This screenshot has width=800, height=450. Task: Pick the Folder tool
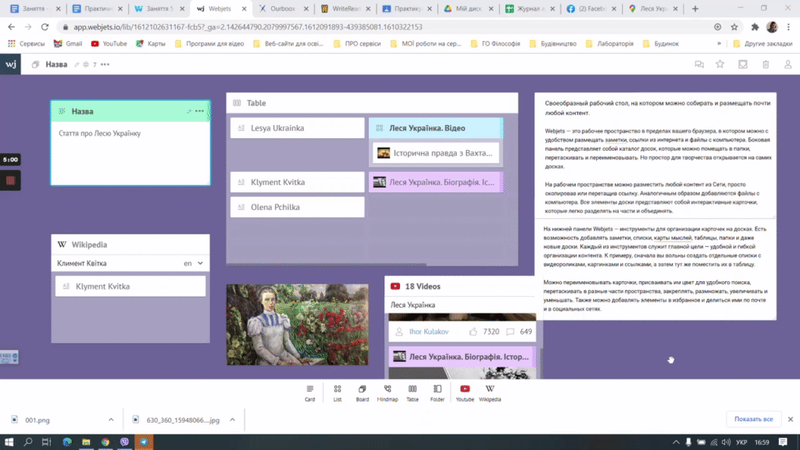[x=437, y=392]
